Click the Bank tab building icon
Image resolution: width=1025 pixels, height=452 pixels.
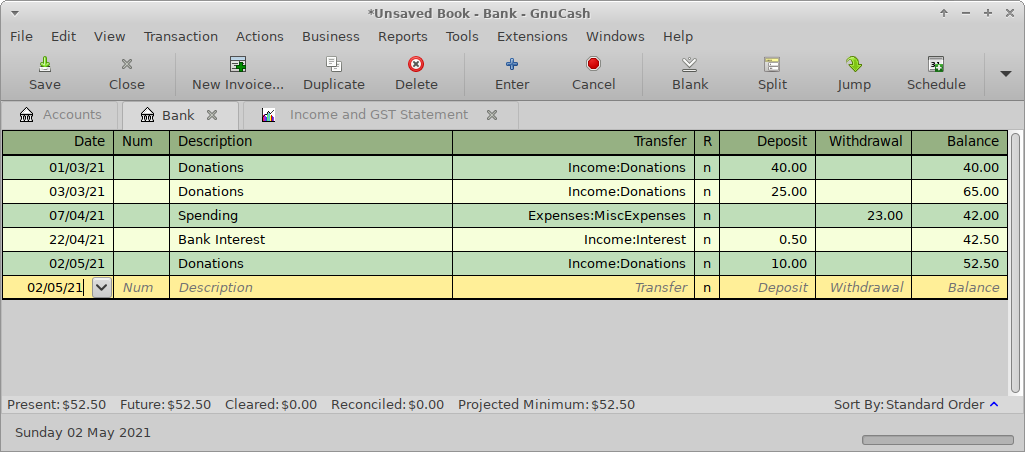pyautogui.click(x=148, y=115)
